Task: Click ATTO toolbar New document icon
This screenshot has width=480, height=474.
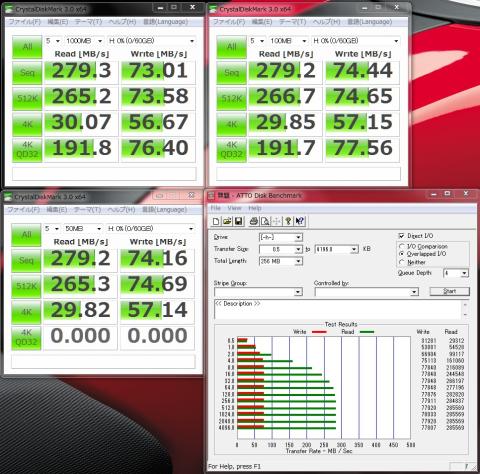Action: pyautogui.click(x=216, y=221)
